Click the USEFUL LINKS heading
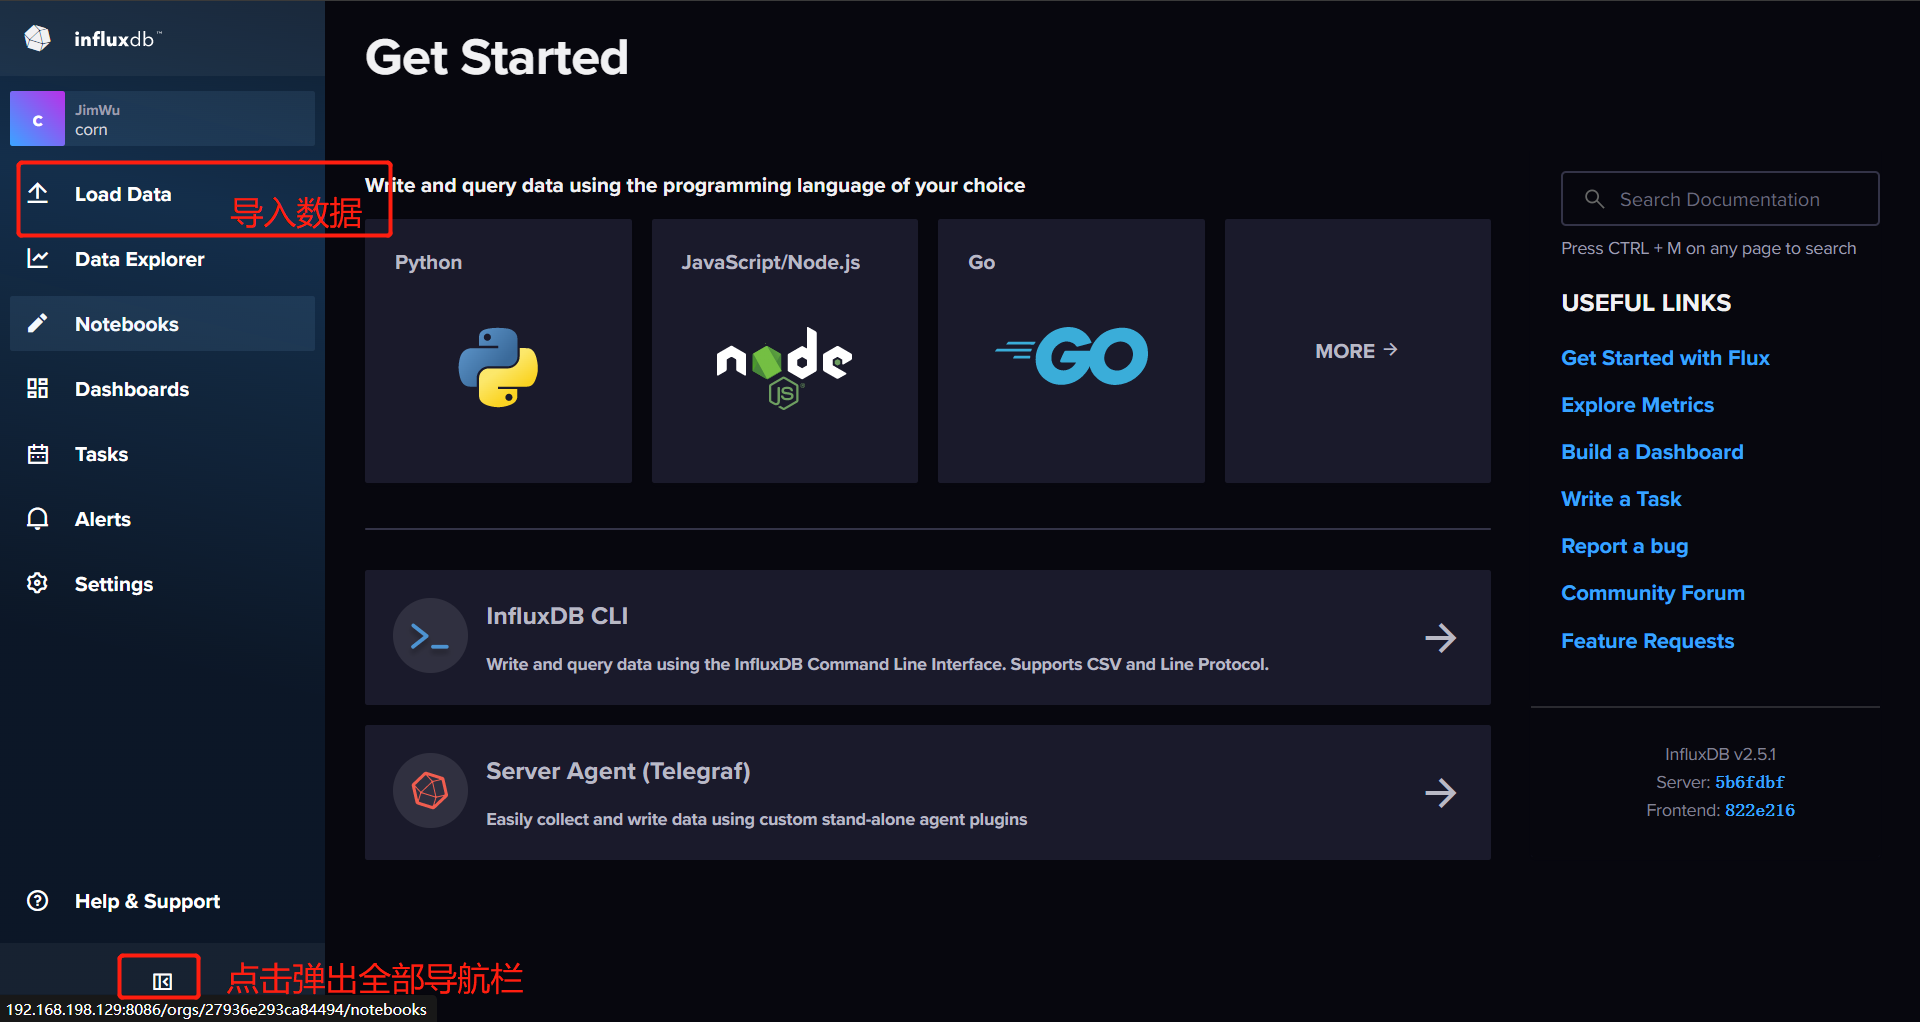 point(1646,303)
